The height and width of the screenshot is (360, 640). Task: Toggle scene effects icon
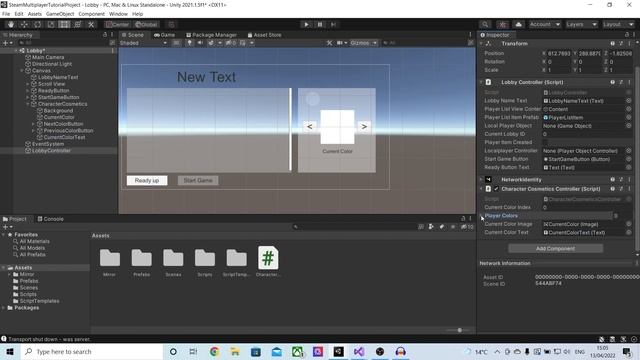[x=211, y=43]
